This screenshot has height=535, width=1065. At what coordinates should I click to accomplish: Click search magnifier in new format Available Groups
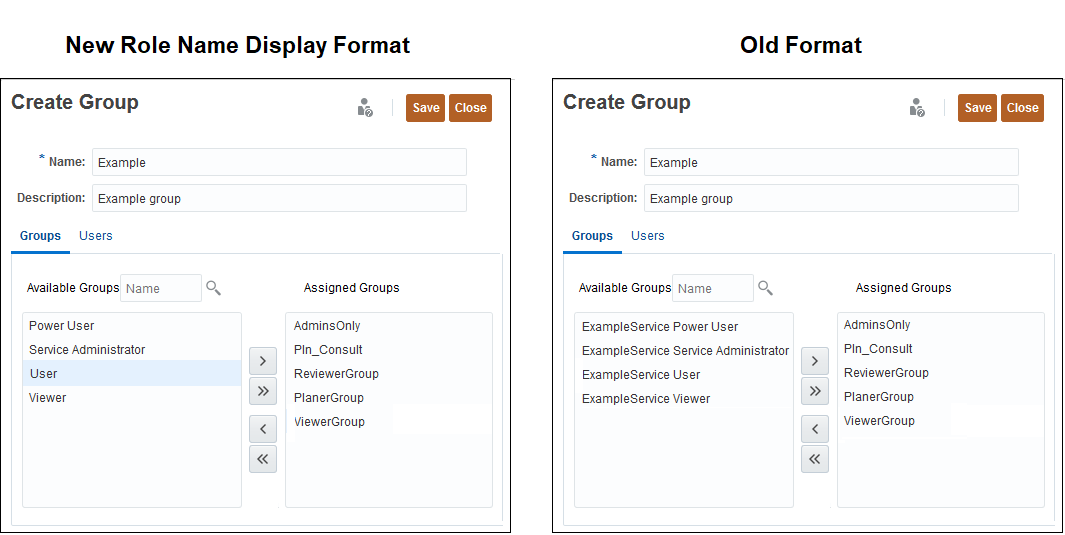(x=213, y=288)
